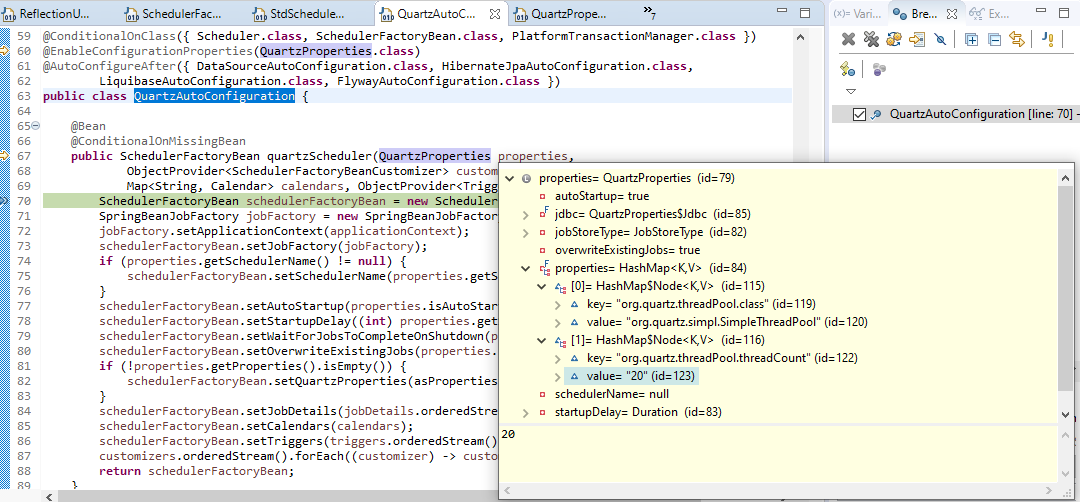This screenshot has width=1080, height=502.
Task: Collapse the [0]= HashMap$Node entry
Action: pyautogui.click(x=543, y=286)
